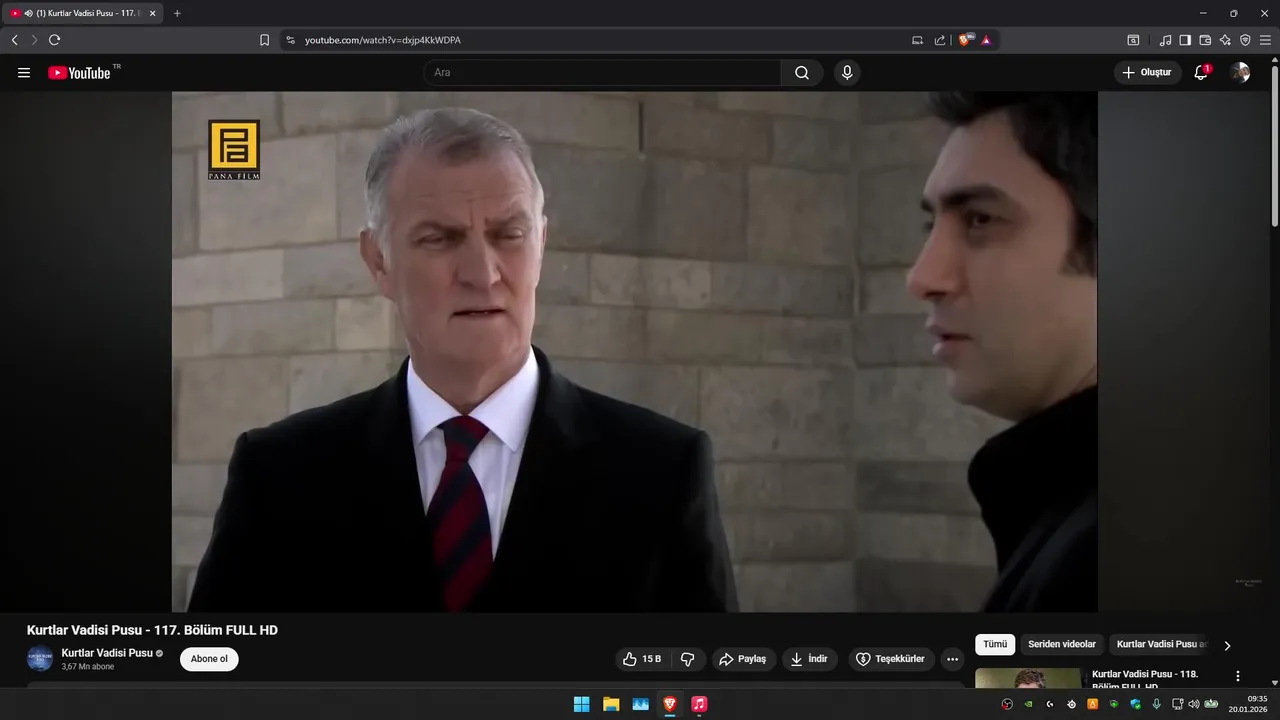Go to YouTube home via the logo

(79, 73)
